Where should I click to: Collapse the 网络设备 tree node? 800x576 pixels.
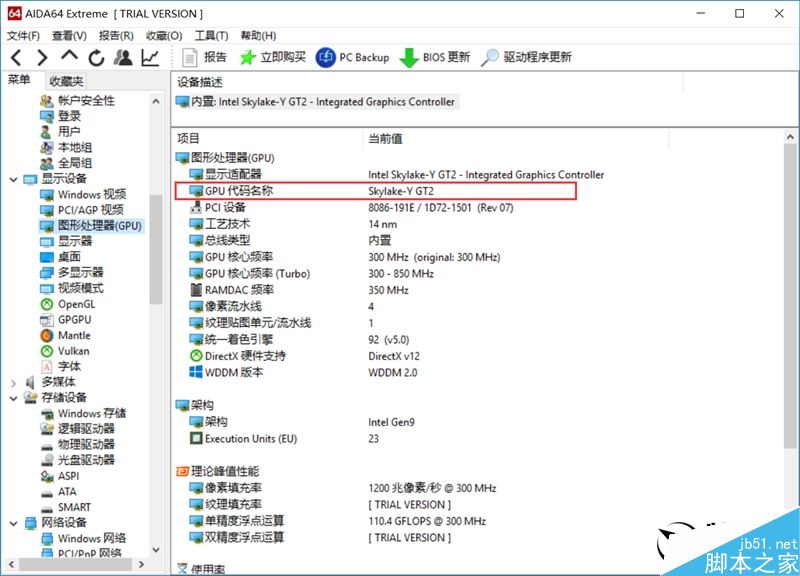pos(13,523)
